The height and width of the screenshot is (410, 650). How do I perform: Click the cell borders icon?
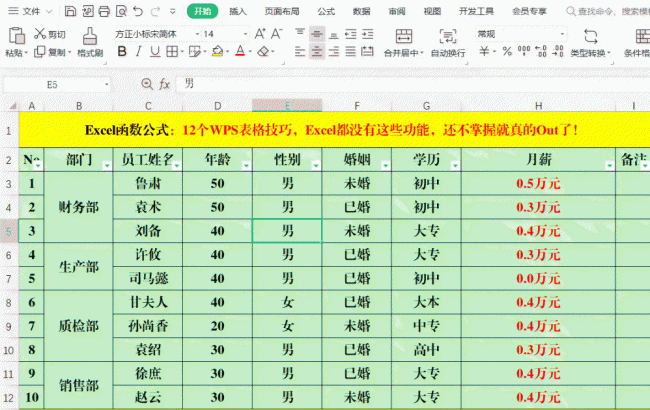[x=172, y=51]
